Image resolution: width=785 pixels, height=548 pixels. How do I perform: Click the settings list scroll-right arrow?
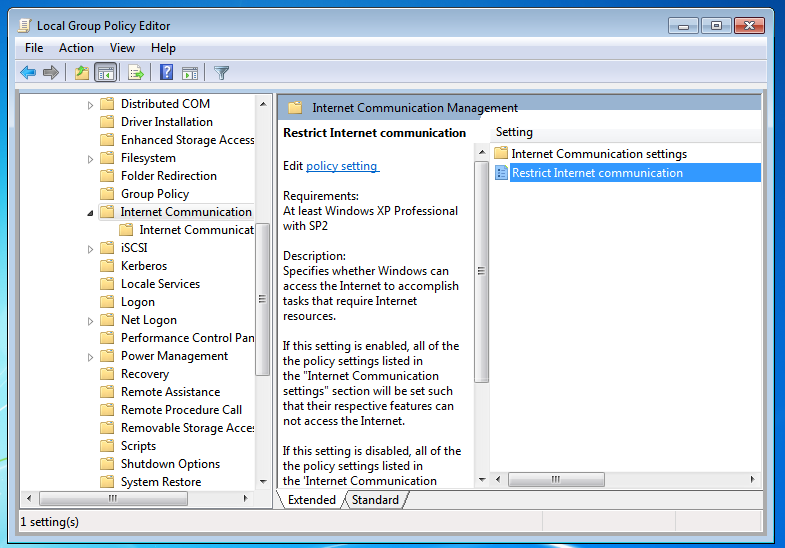[x=752, y=479]
